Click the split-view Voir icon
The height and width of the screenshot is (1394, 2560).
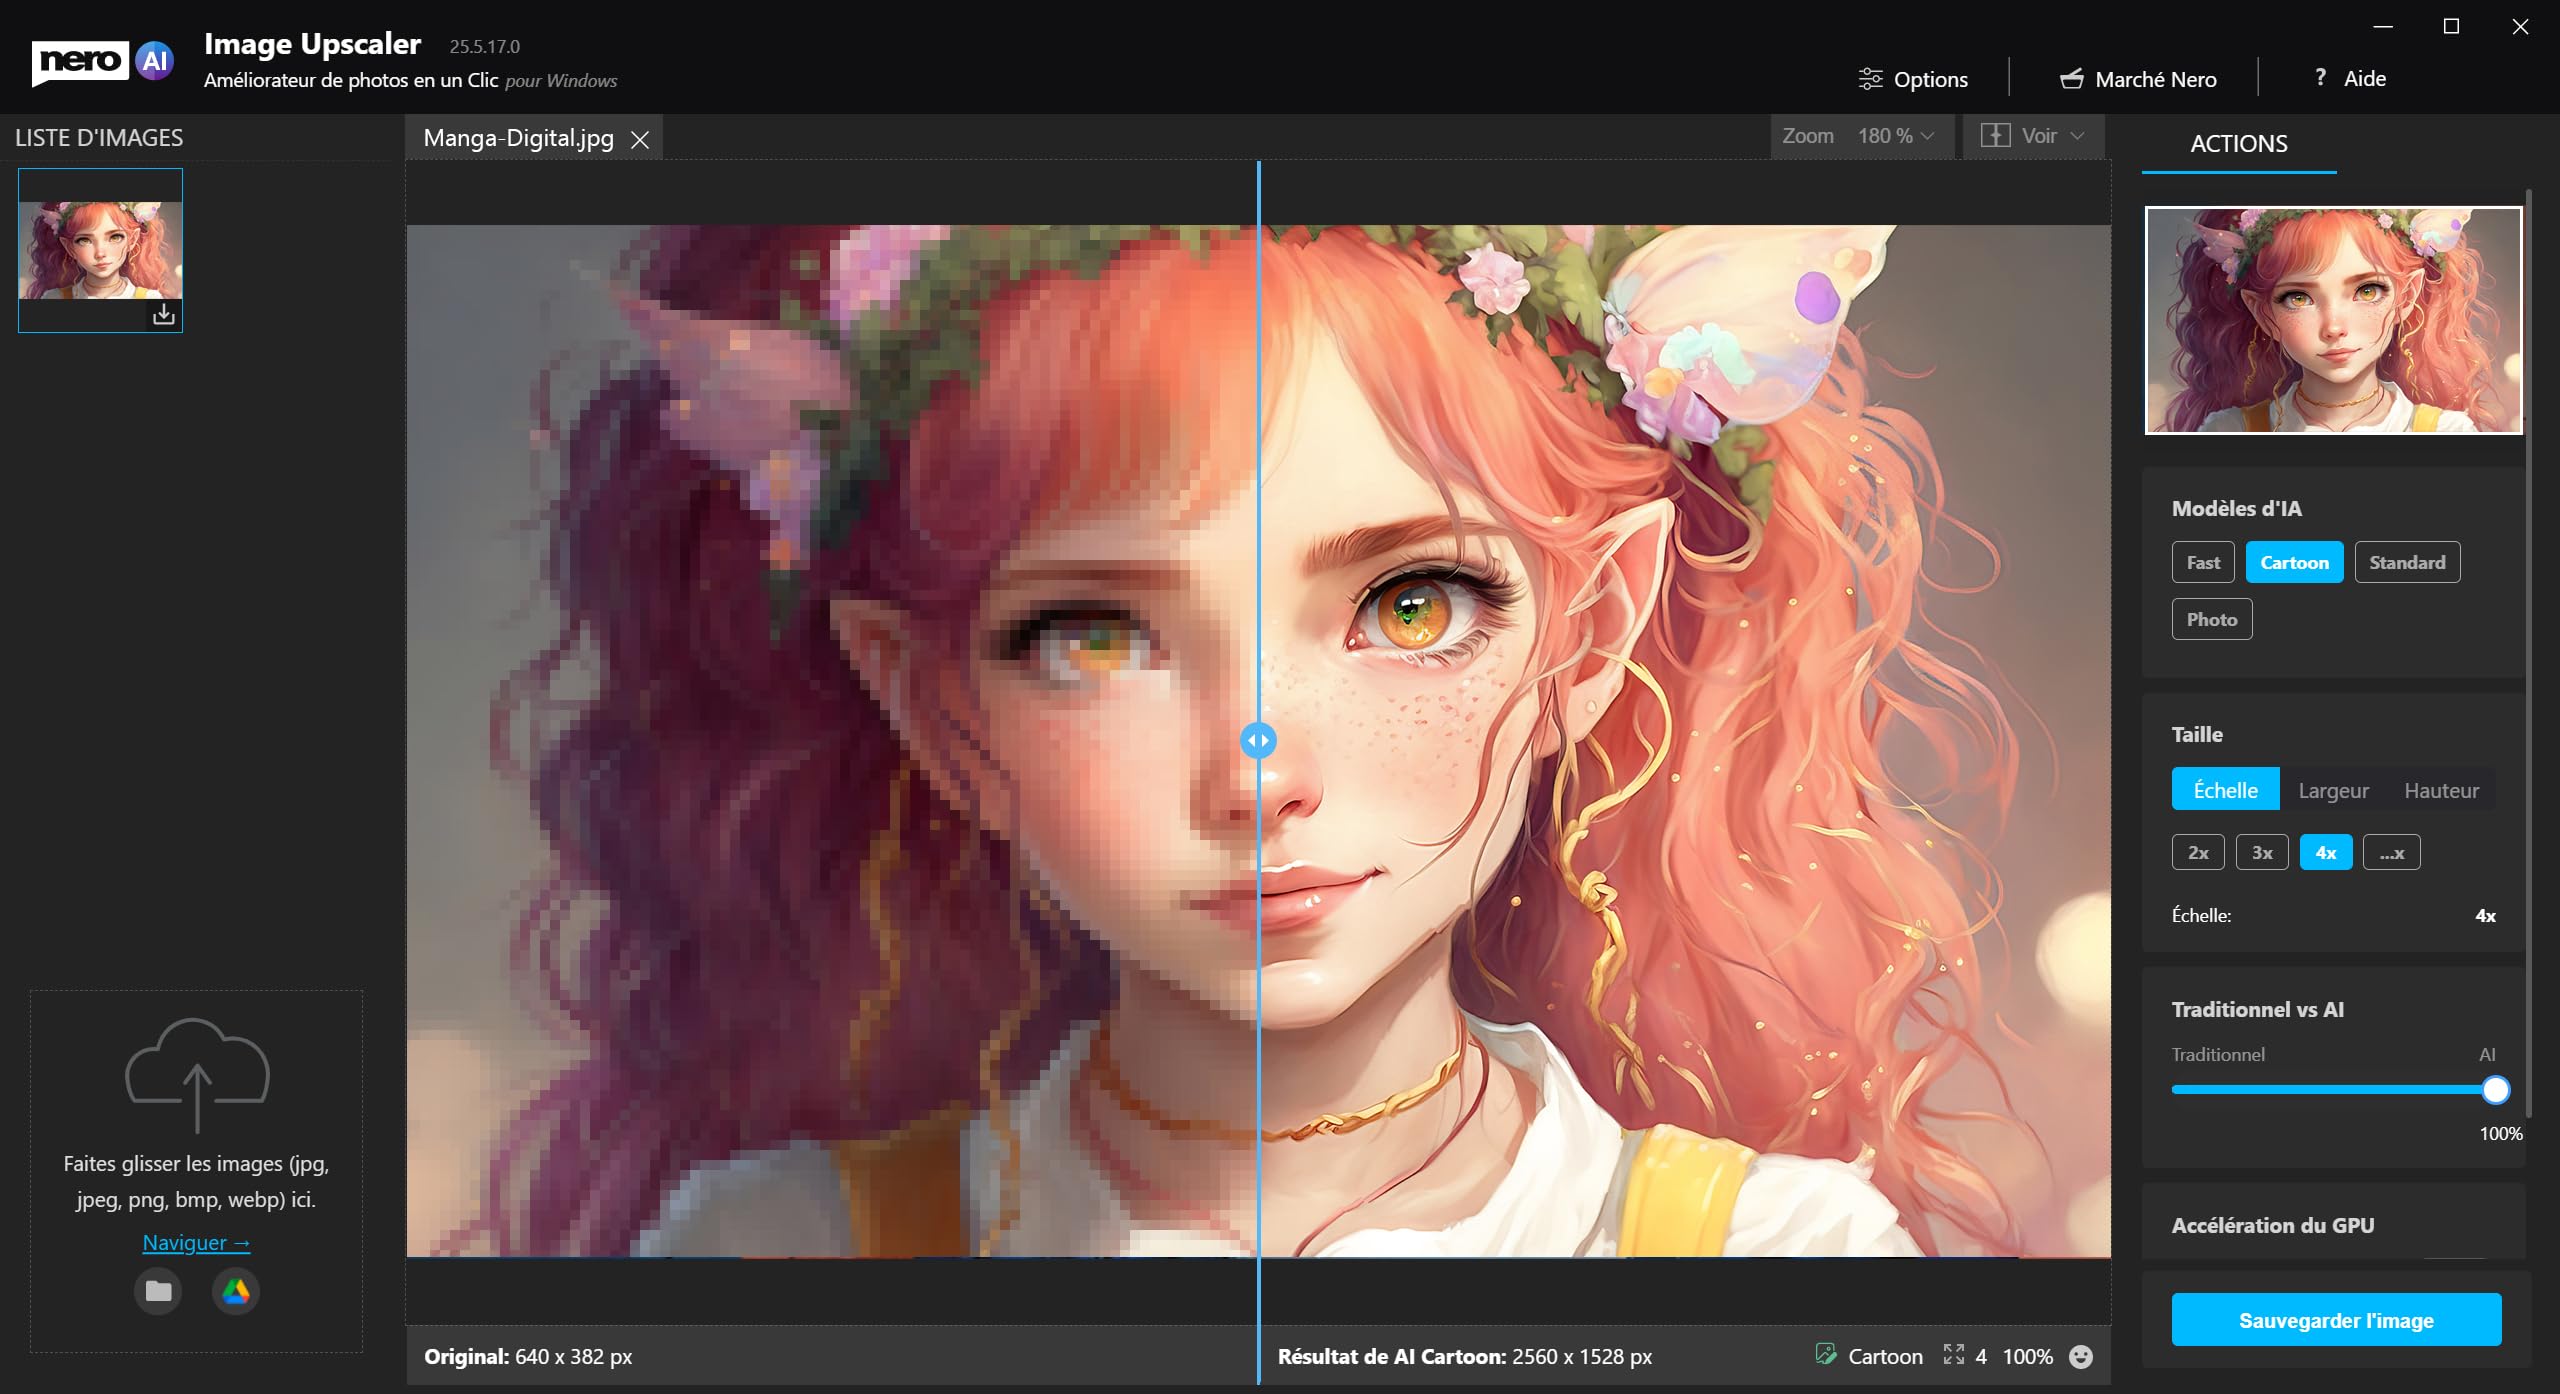point(1995,136)
